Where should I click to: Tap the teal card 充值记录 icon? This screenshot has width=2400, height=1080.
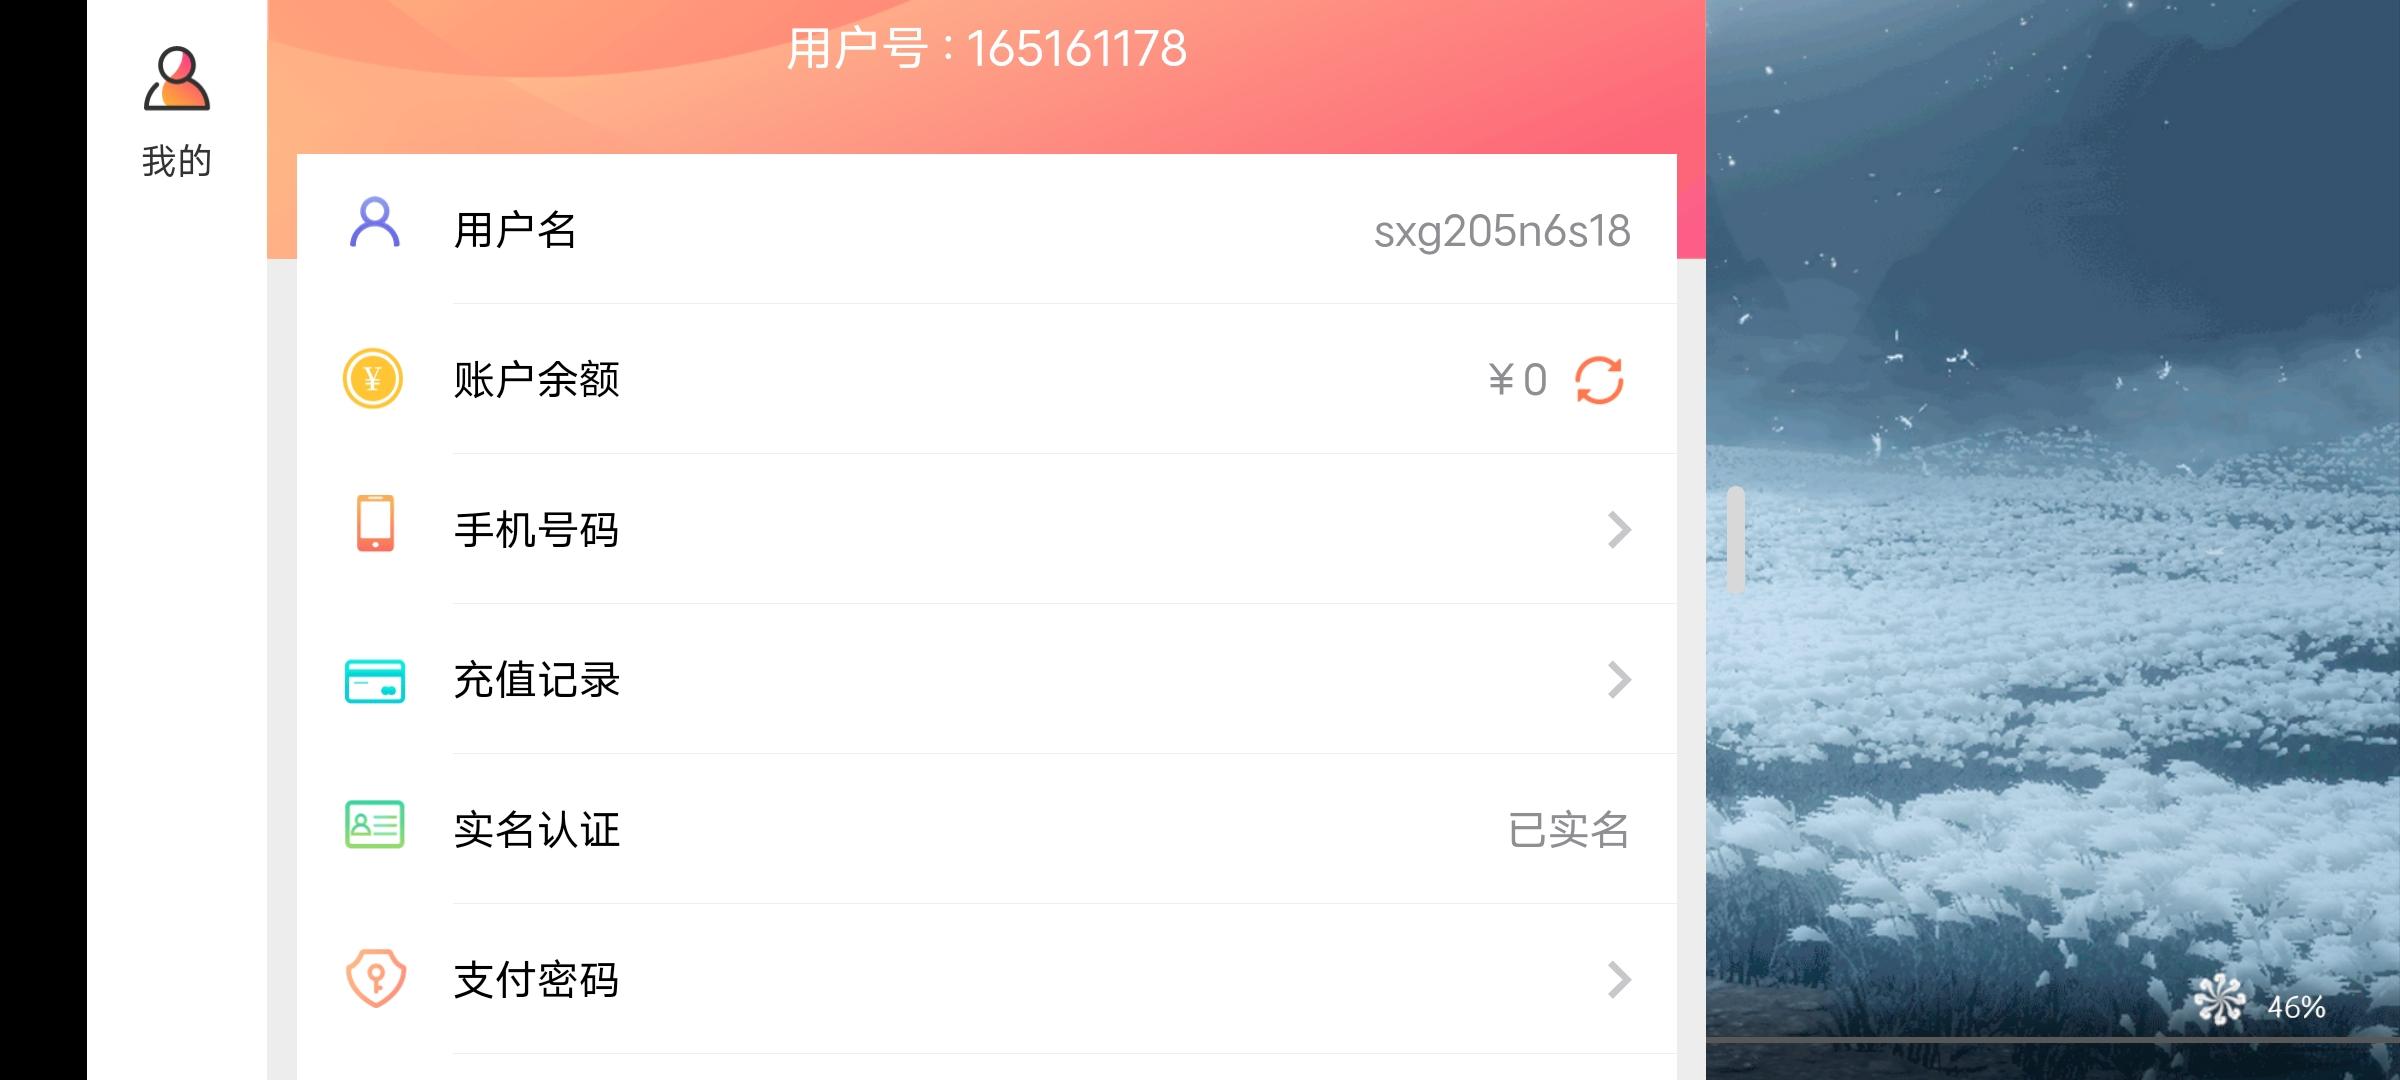pyautogui.click(x=375, y=680)
